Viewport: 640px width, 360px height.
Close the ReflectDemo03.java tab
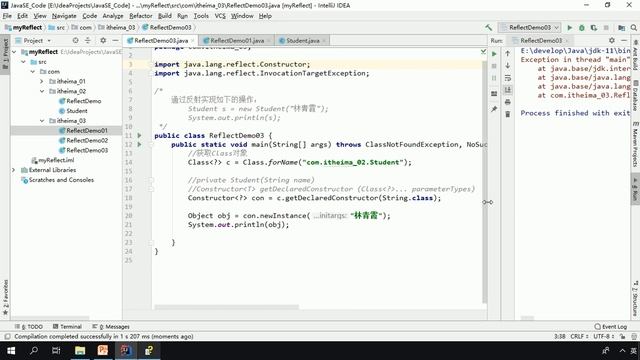(x=193, y=40)
